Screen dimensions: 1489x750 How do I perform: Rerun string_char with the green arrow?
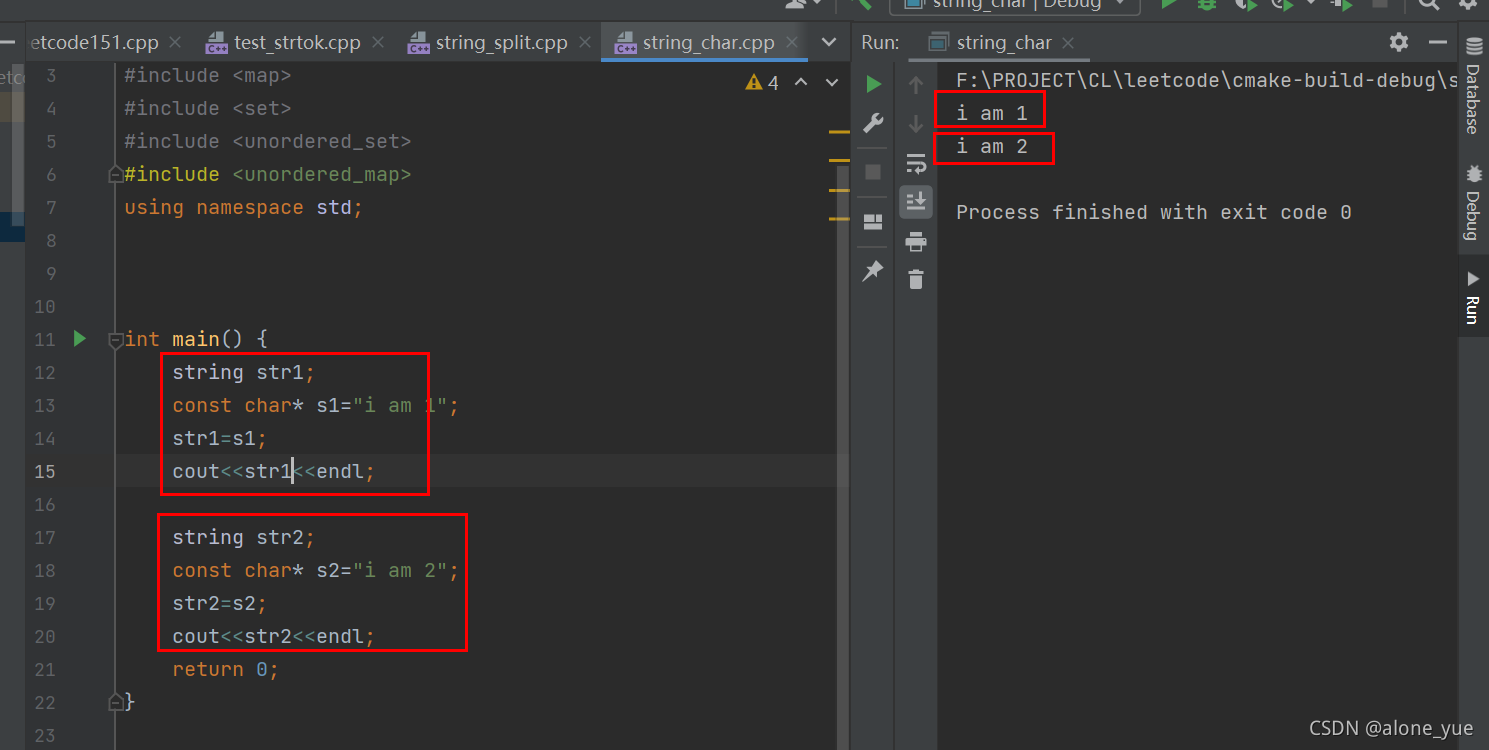[874, 84]
